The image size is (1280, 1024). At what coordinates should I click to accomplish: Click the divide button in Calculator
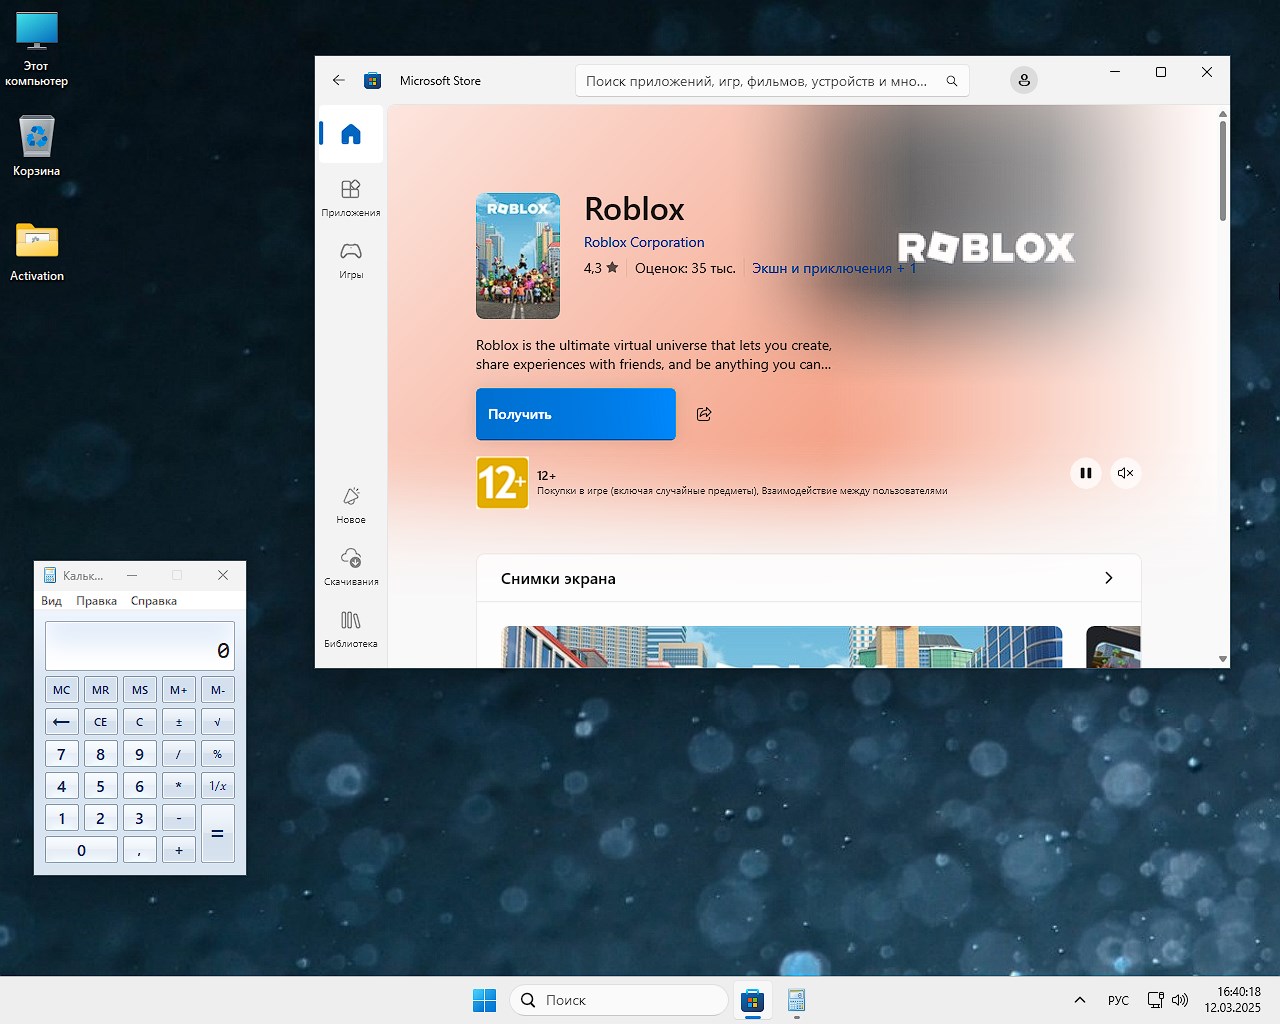[179, 754]
